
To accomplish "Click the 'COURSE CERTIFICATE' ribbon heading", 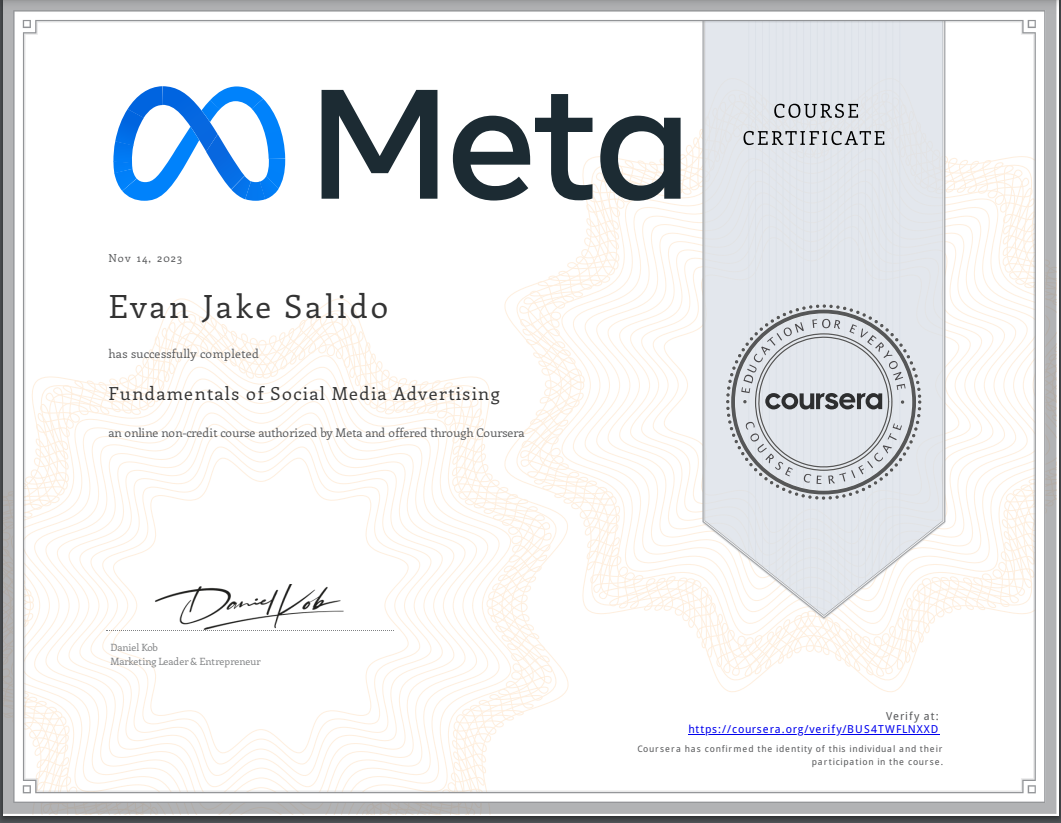I will (814, 125).
